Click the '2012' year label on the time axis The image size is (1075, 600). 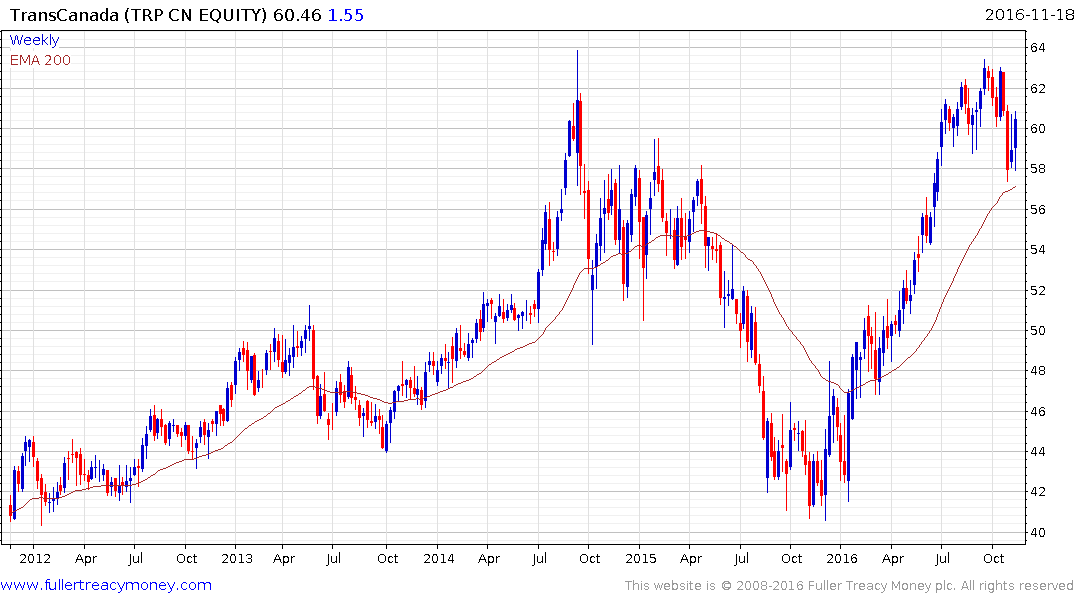(x=35, y=558)
